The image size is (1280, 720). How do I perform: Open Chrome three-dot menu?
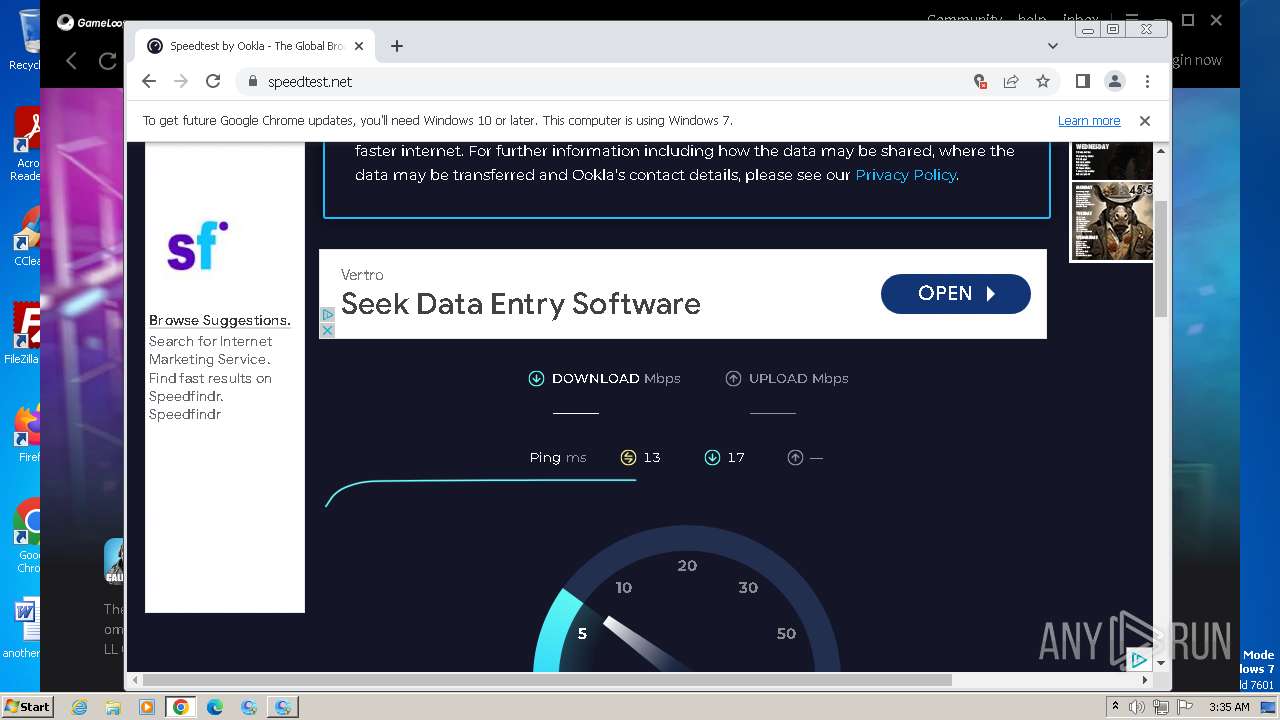pyautogui.click(x=1147, y=81)
